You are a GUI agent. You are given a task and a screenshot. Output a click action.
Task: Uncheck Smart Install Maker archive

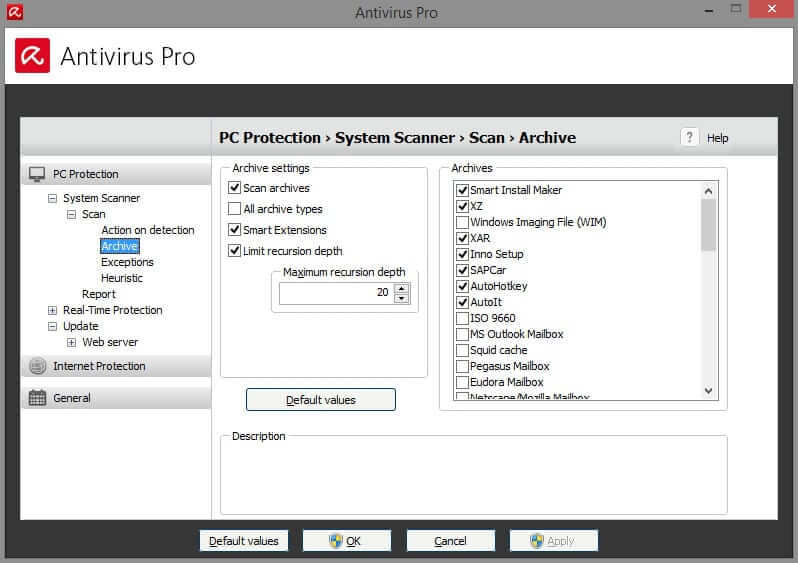click(462, 190)
